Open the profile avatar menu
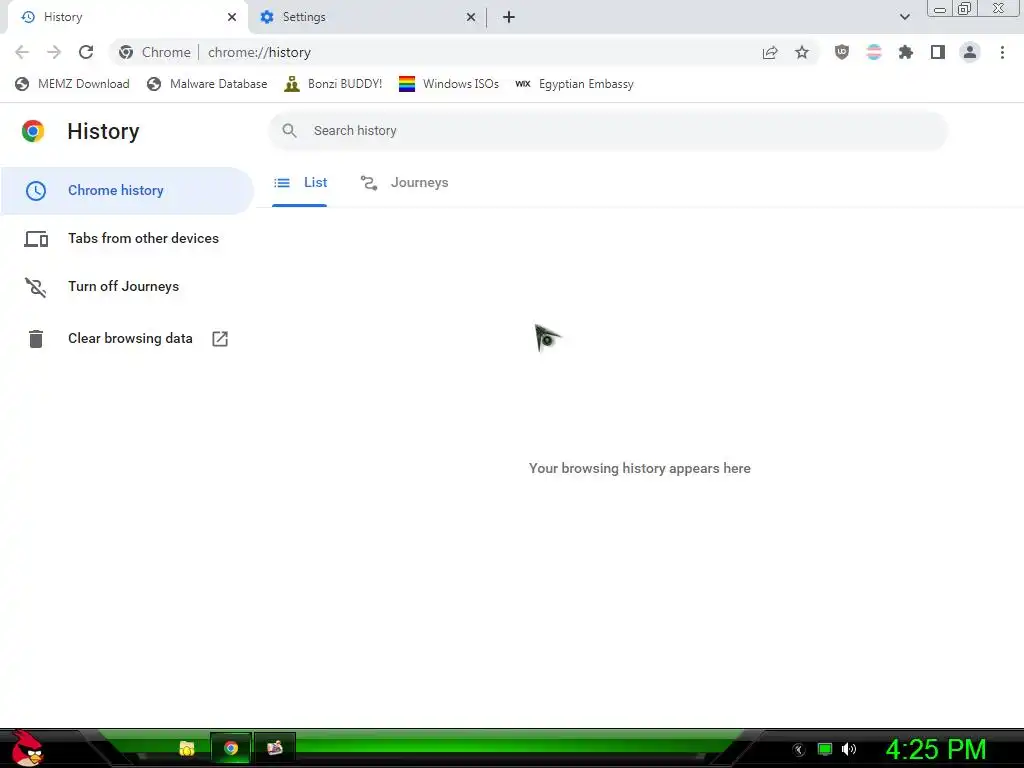The width and height of the screenshot is (1024, 768). (x=970, y=52)
